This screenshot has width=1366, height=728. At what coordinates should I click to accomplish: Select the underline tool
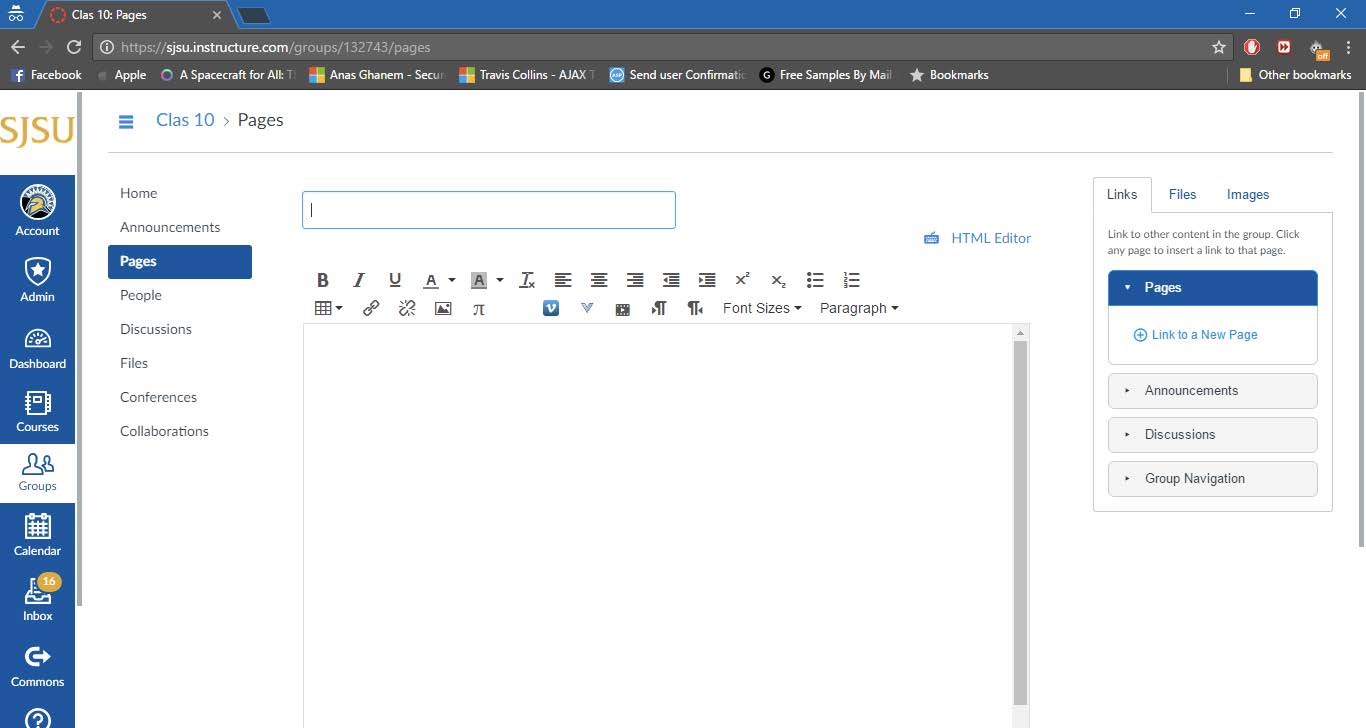(395, 280)
